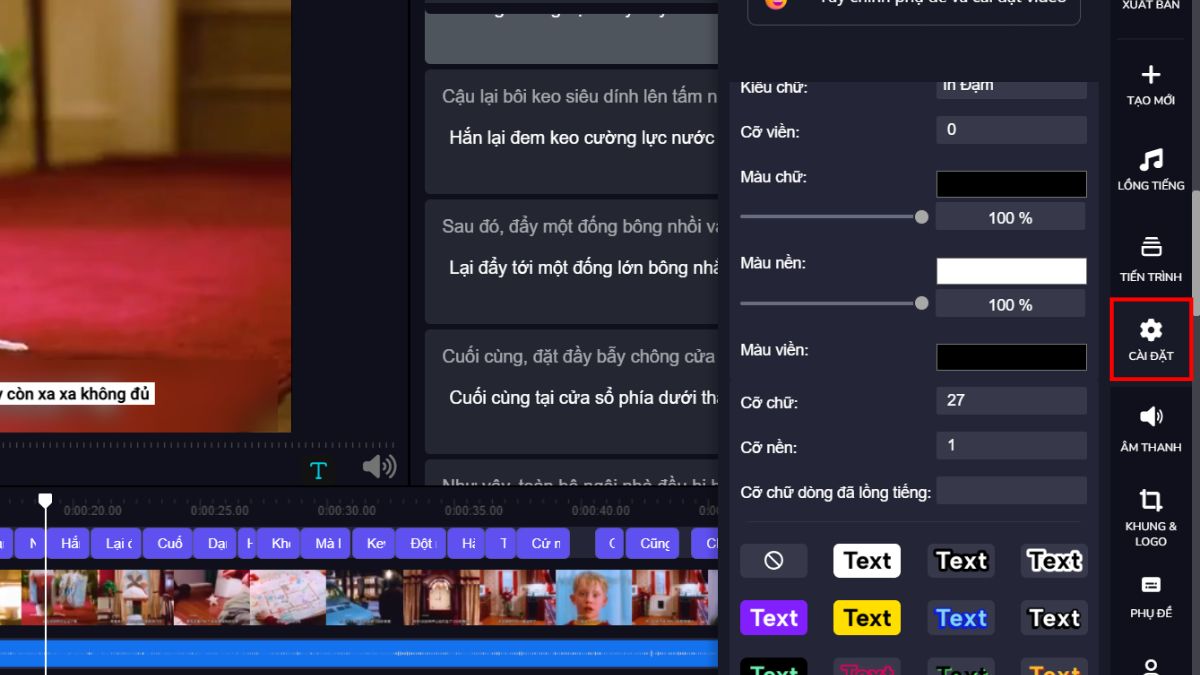Click the timeline playhead handle

[x=45, y=500]
